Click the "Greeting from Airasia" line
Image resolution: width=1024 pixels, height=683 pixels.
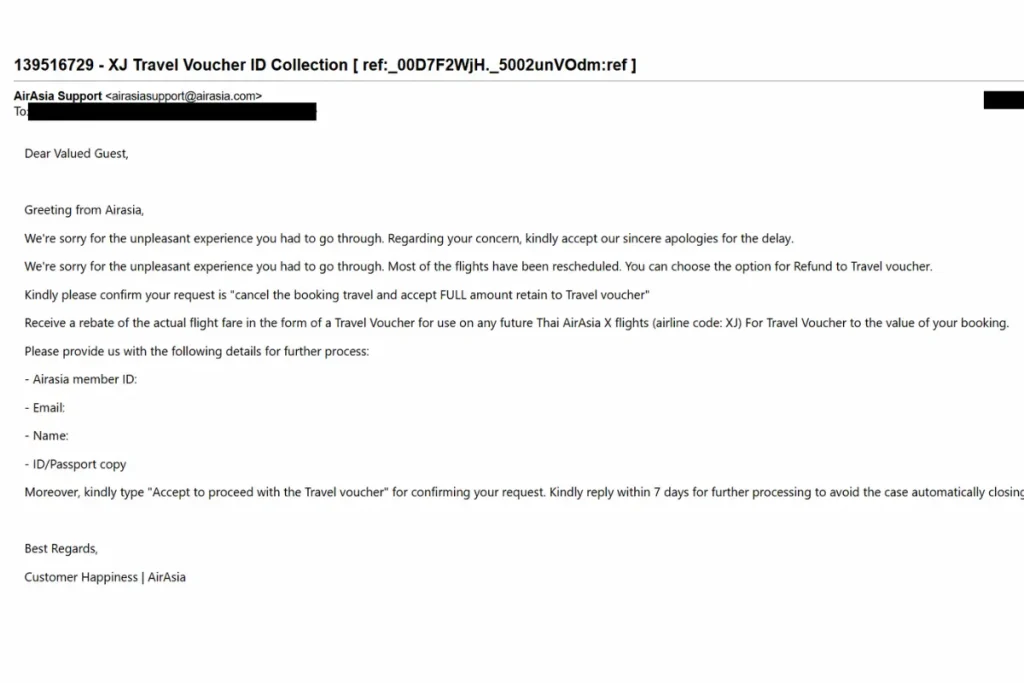[84, 210]
